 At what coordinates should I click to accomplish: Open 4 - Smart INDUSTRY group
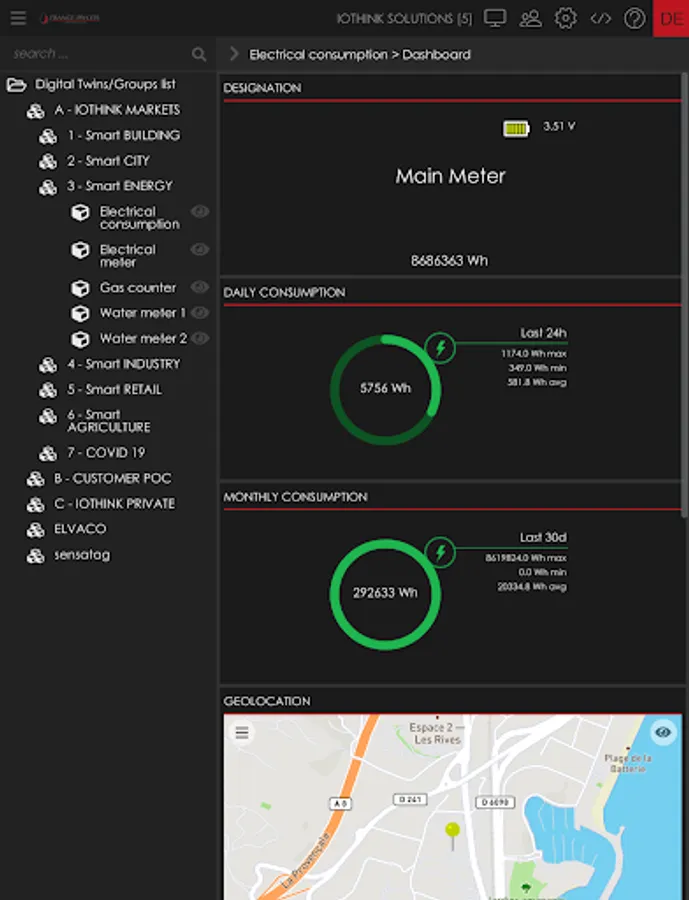[123, 364]
